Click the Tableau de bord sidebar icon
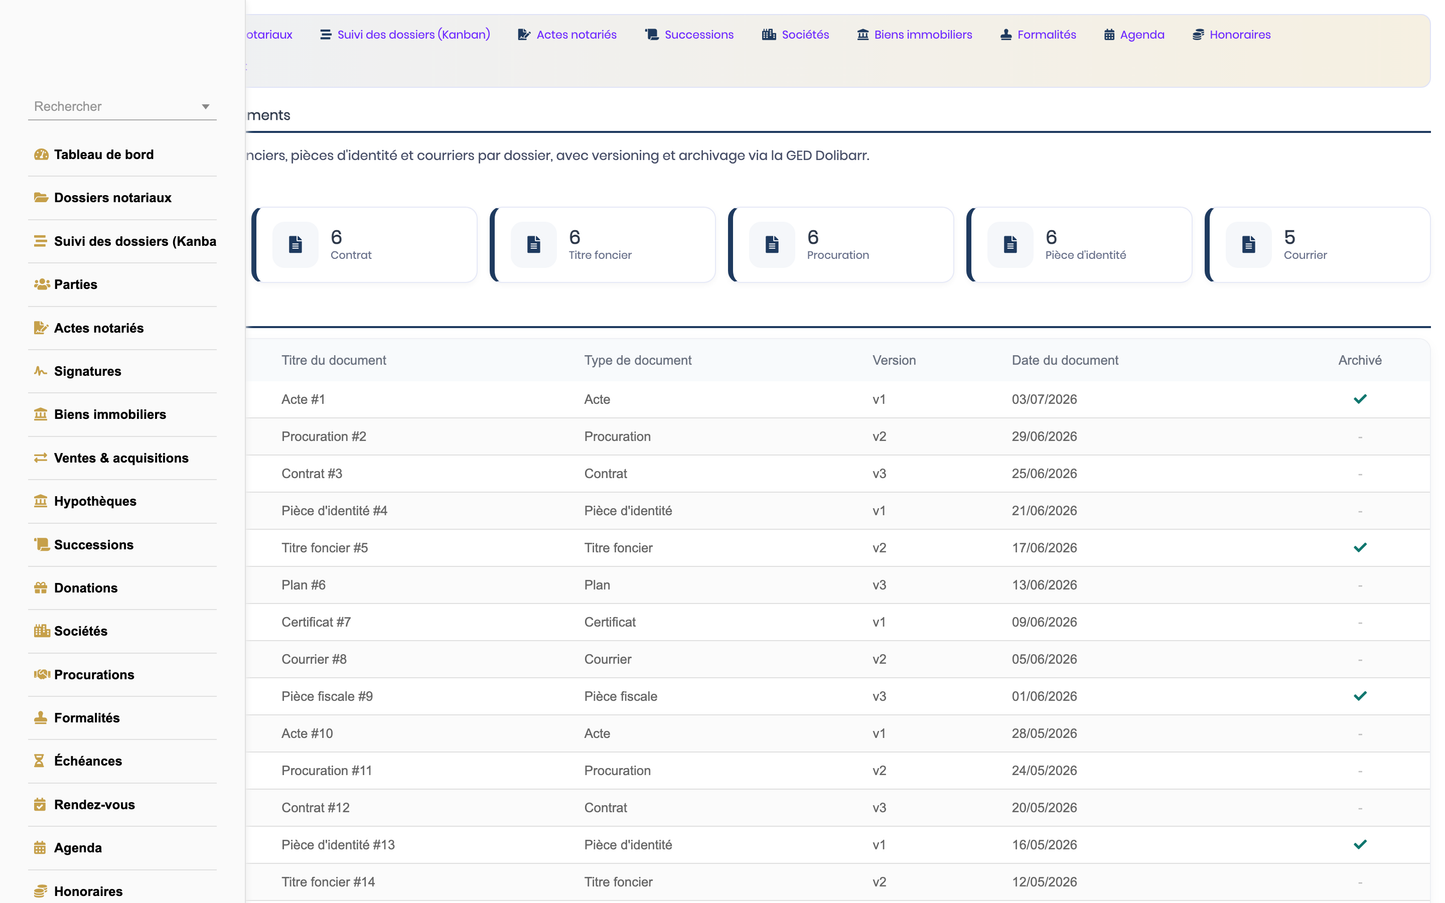The width and height of the screenshot is (1445, 903). [x=41, y=155]
